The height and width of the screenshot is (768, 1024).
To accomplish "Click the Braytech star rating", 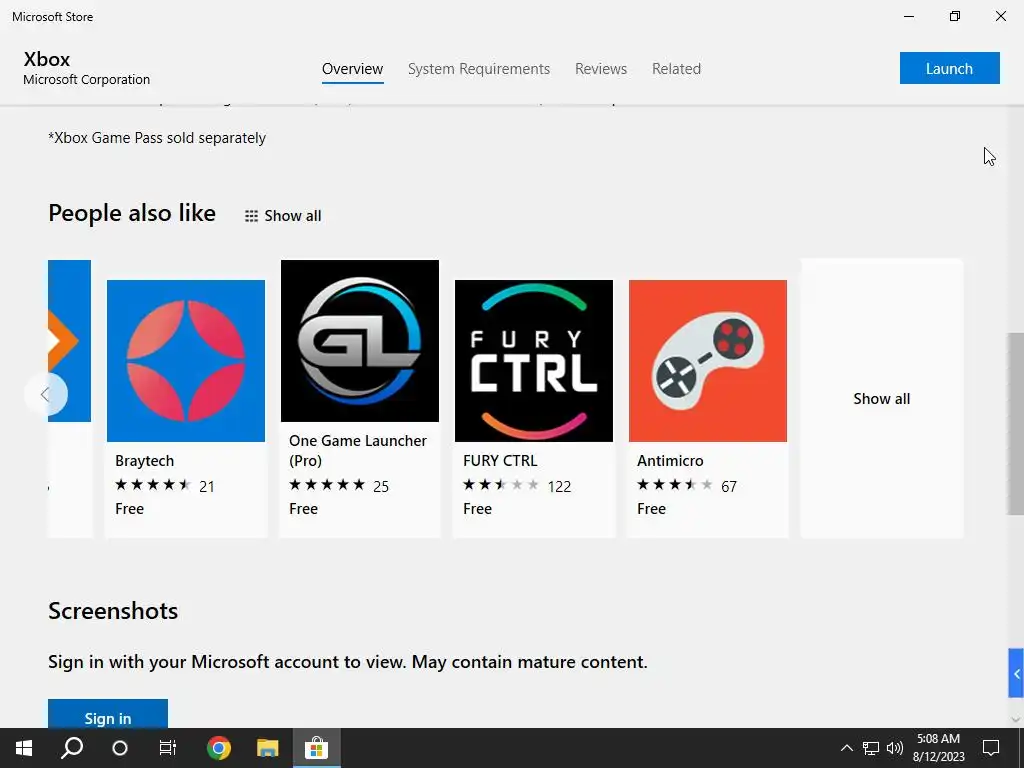I will [153, 485].
